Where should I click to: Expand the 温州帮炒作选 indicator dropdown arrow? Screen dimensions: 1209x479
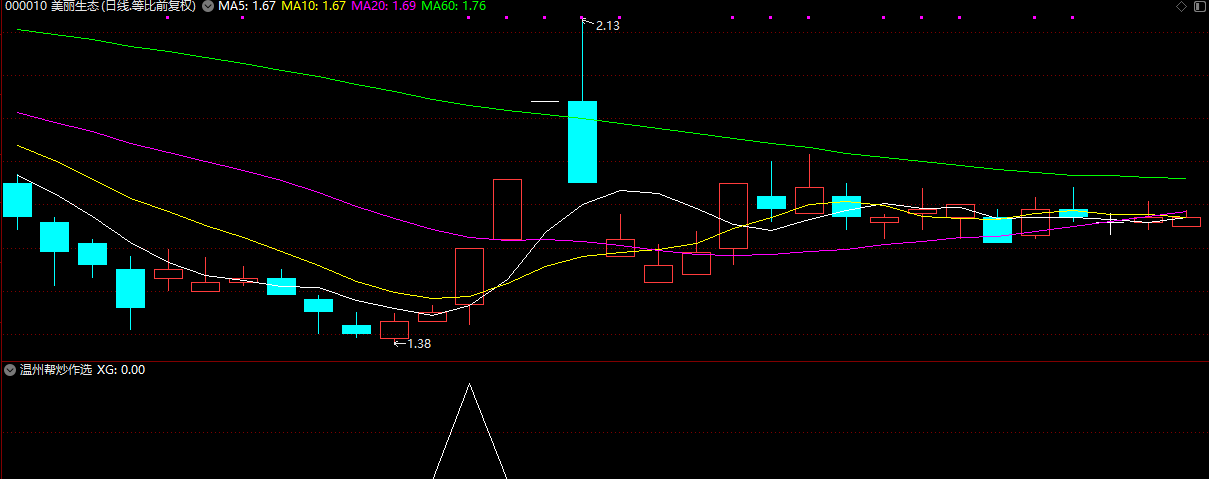pos(10,370)
